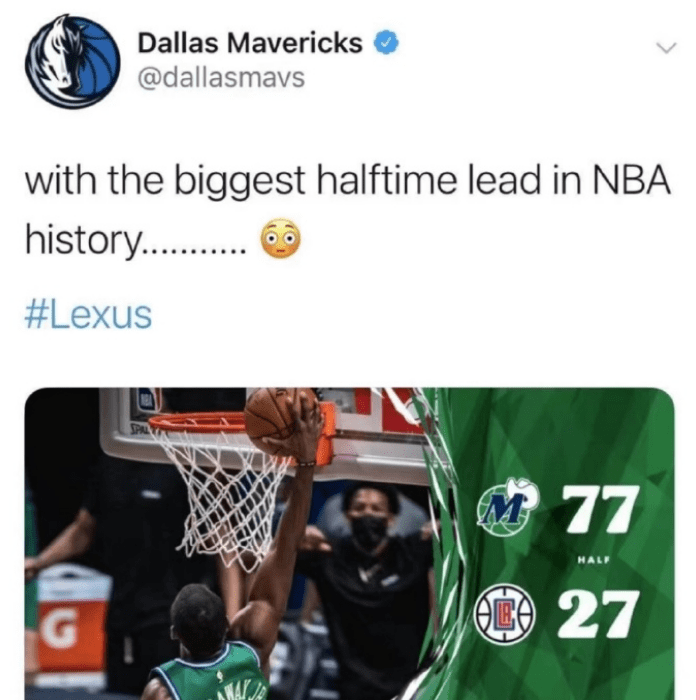Expand the tweet options chevron
Image resolution: width=696 pixels, height=700 pixels.
[667, 47]
